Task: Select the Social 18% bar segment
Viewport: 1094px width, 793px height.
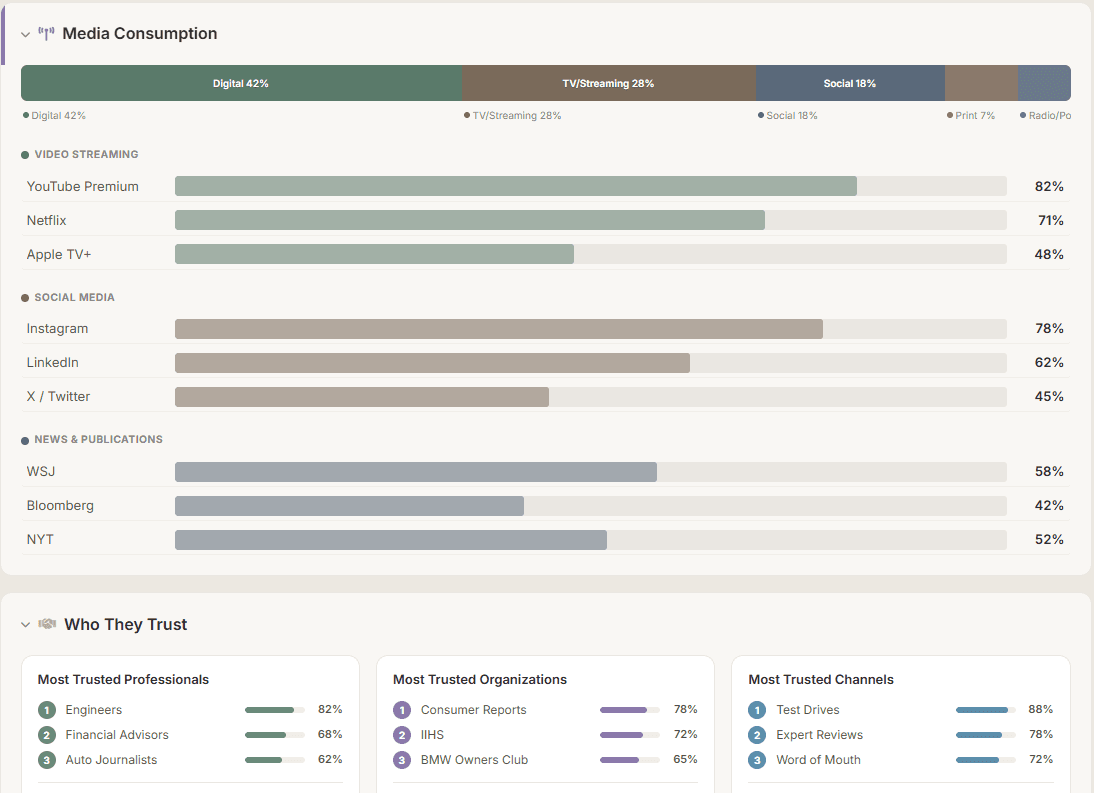Action: coord(851,83)
